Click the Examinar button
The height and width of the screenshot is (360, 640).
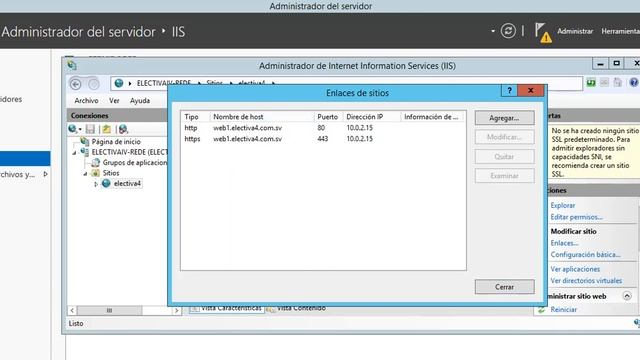point(504,176)
